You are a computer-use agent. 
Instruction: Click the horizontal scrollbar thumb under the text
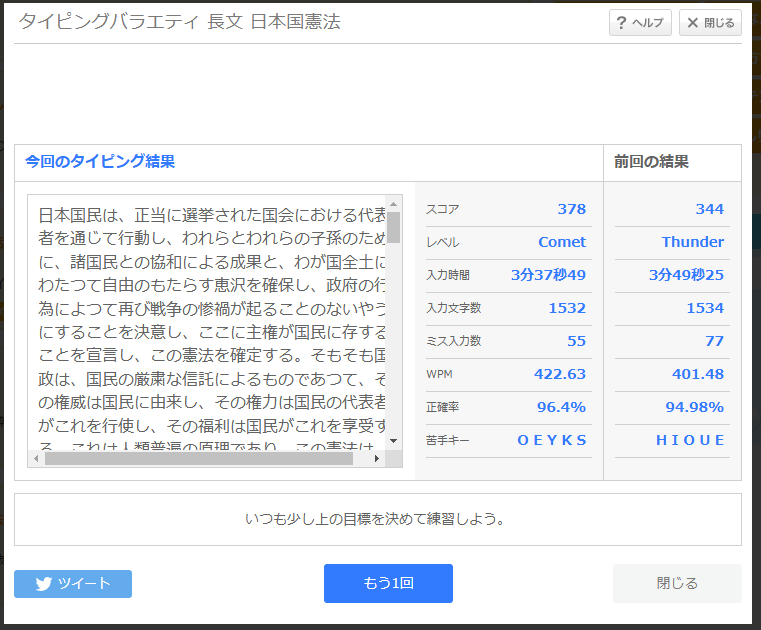pyautogui.click(x=198, y=459)
